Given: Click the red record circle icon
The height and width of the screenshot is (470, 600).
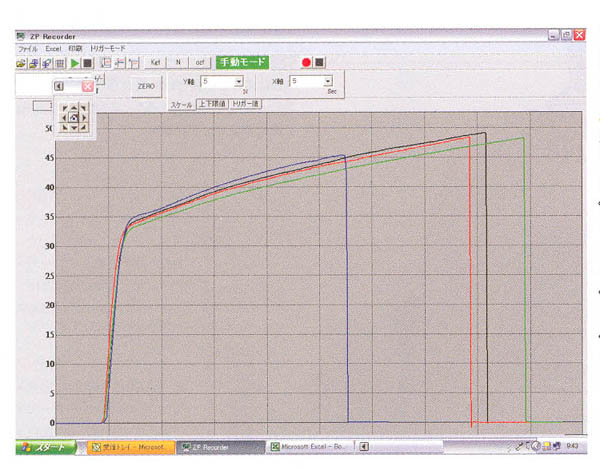Looking at the screenshot, I should pos(306,62).
